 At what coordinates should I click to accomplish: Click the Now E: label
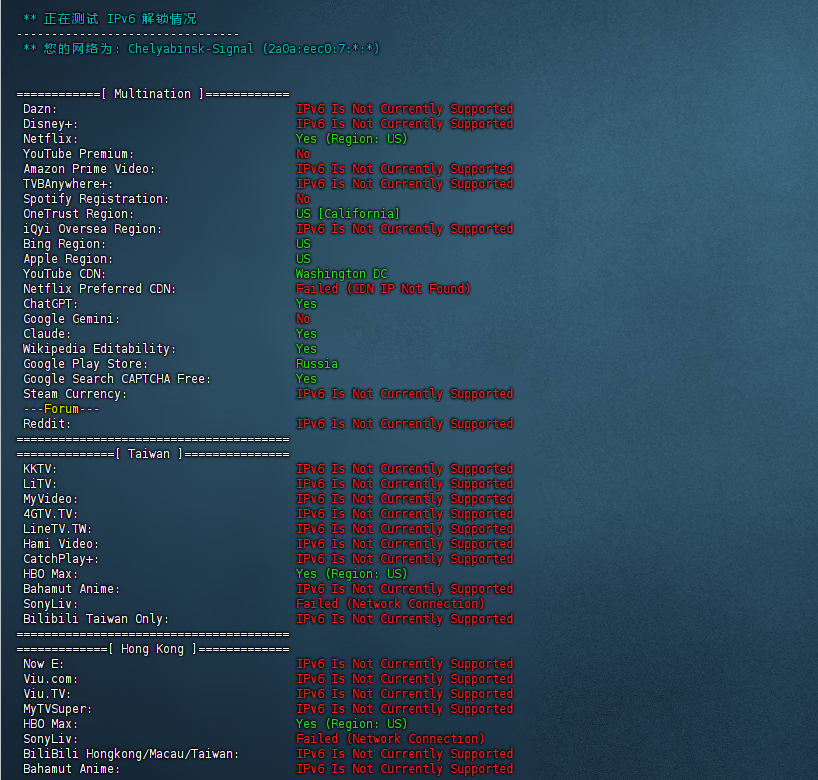[x=43, y=664]
